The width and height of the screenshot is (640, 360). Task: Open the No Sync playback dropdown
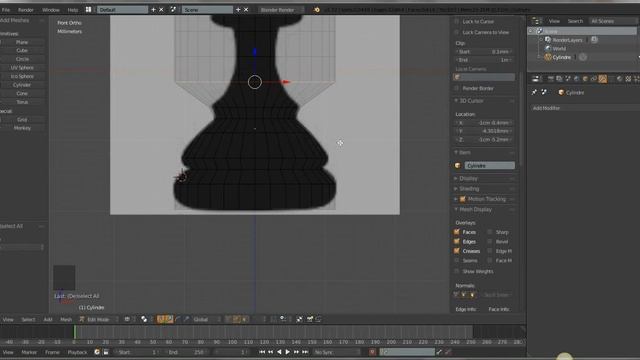pyautogui.click(x=337, y=352)
